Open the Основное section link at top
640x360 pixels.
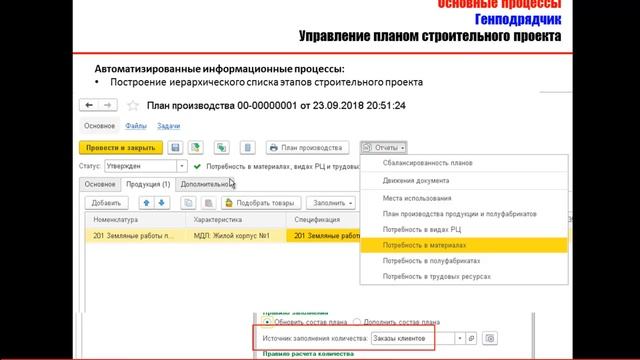coord(100,126)
